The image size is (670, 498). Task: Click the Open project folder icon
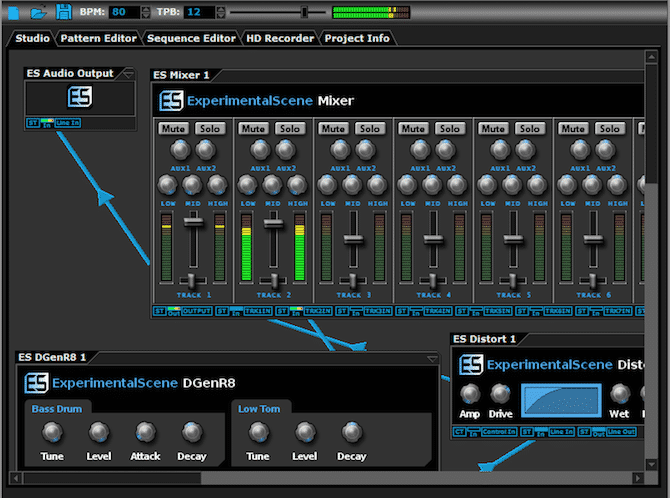38,12
